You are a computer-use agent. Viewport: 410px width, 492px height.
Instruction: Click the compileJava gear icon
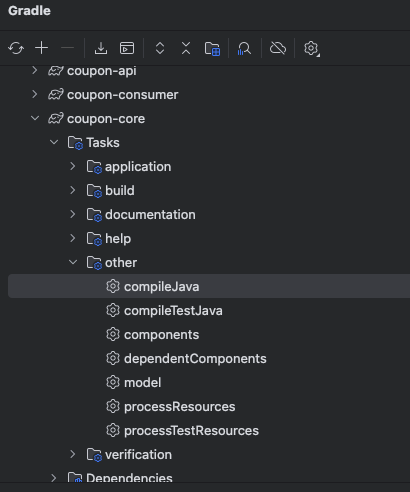113,286
